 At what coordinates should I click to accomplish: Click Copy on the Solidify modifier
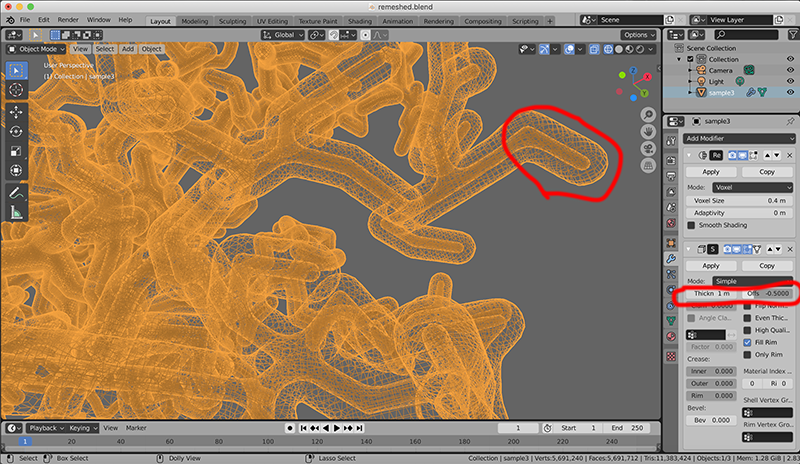(767, 265)
